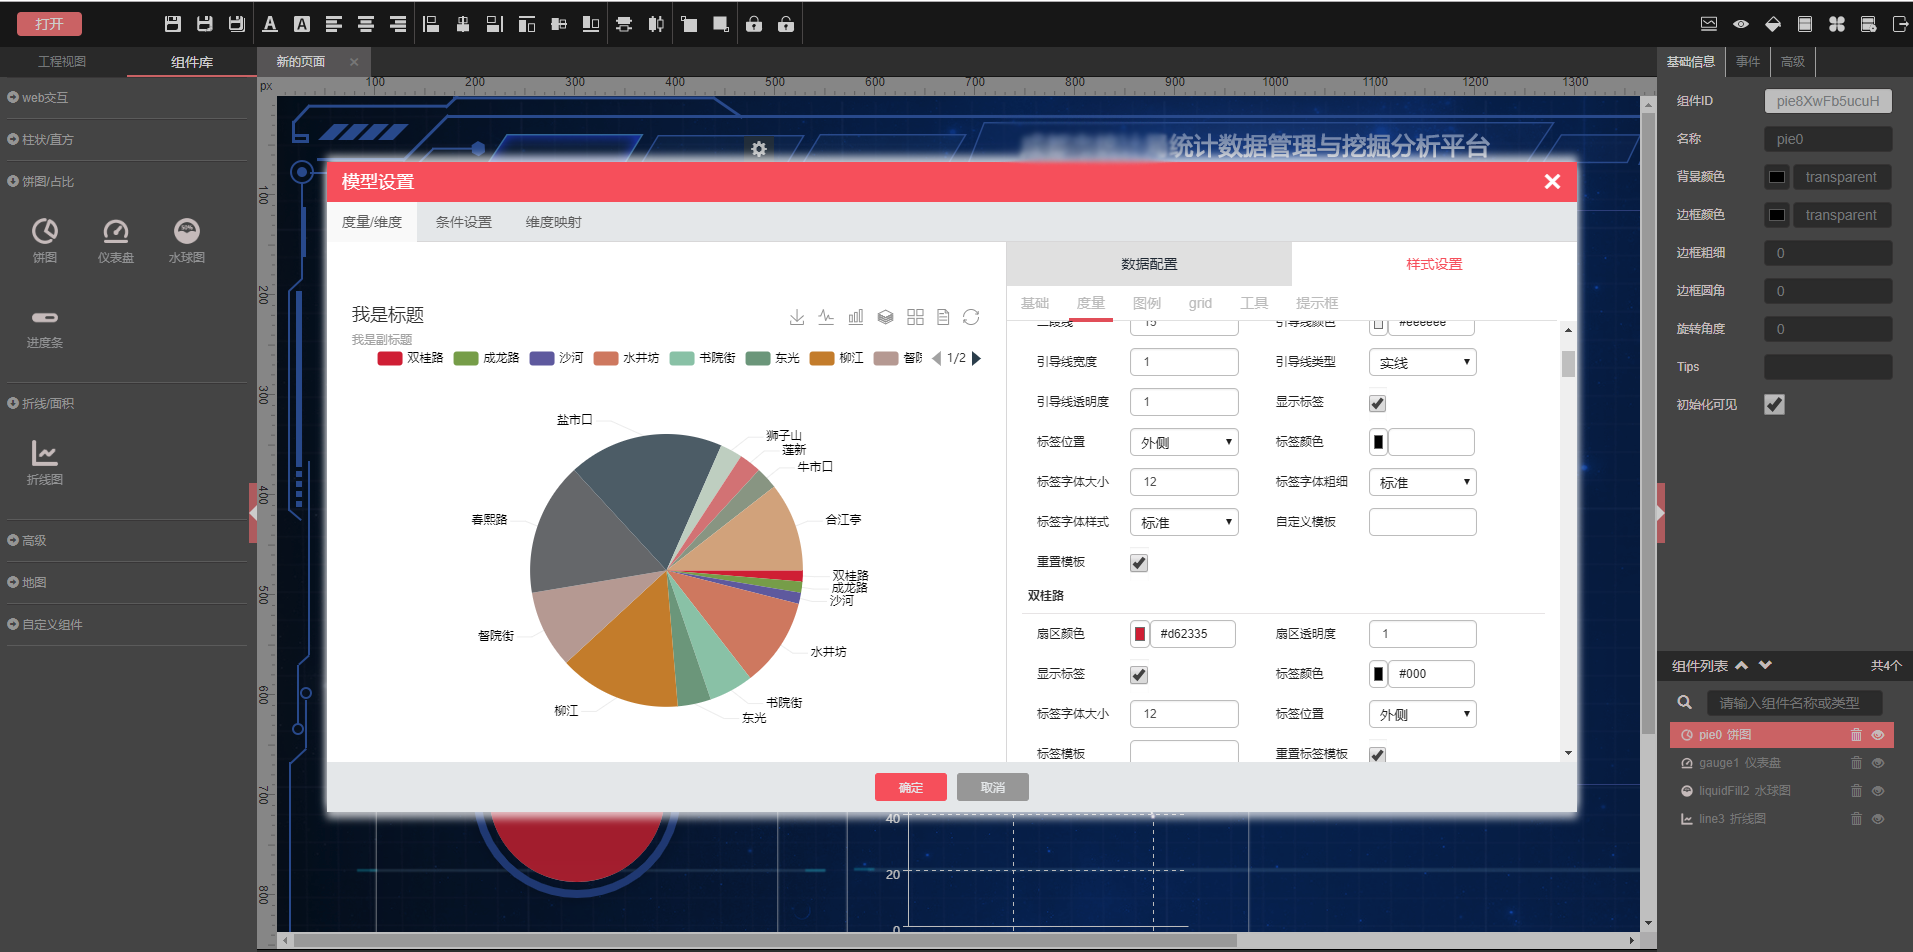Click the refresh icon in chart toolbox
Image resolution: width=1913 pixels, height=952 pixels.
970,317
